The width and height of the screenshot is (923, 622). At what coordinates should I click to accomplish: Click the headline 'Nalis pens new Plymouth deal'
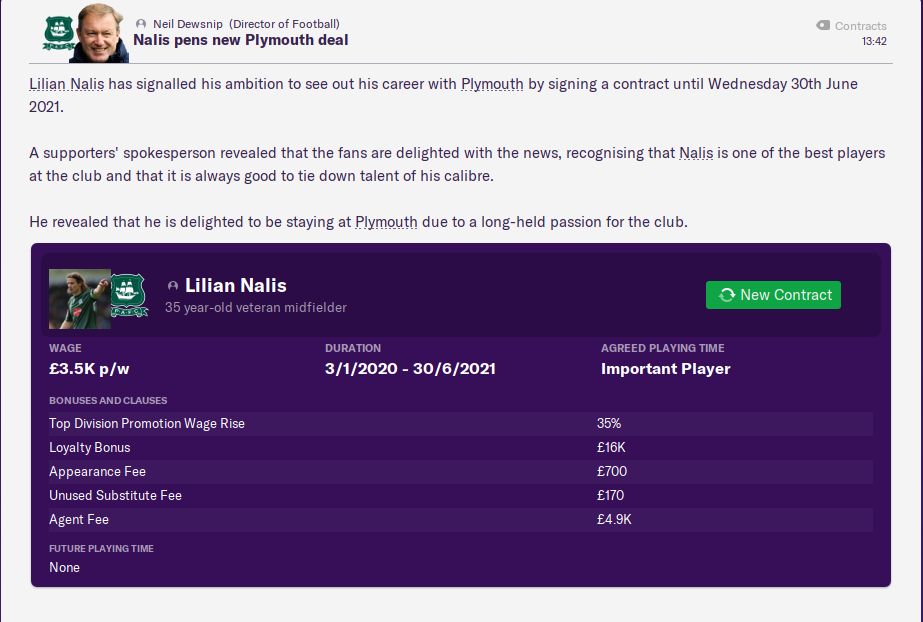point(241,41)
